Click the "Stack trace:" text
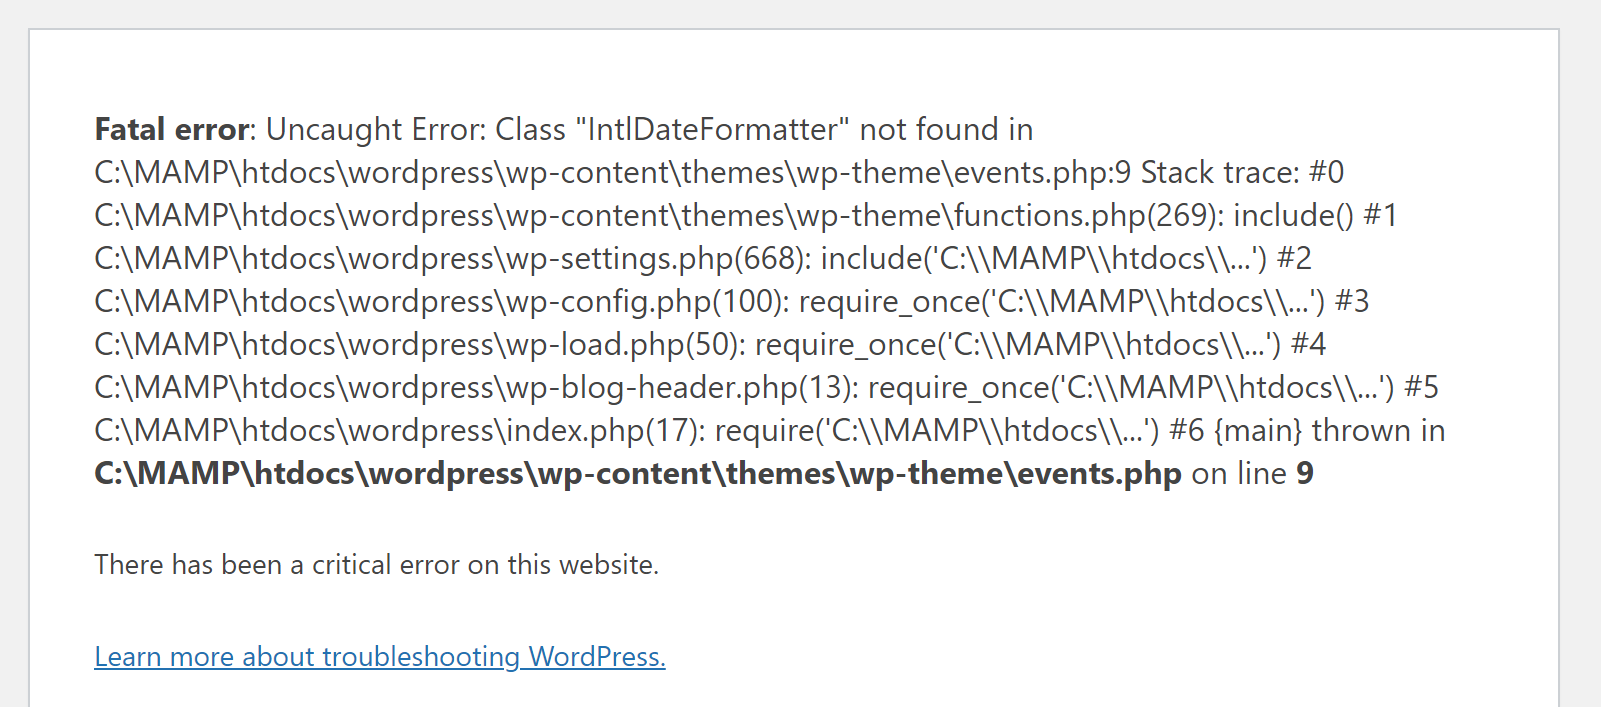The height and width of the screenshot is (707, 1601). point(1220,173)
